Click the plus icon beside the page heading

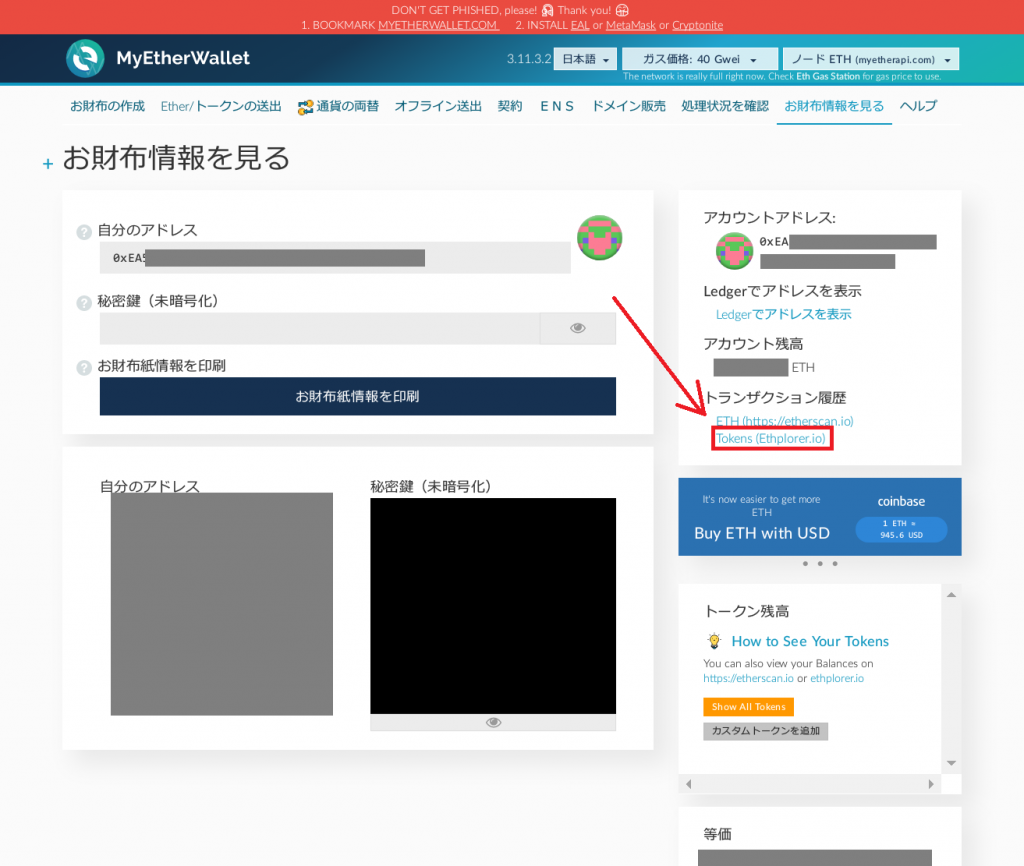coord(47,164)
